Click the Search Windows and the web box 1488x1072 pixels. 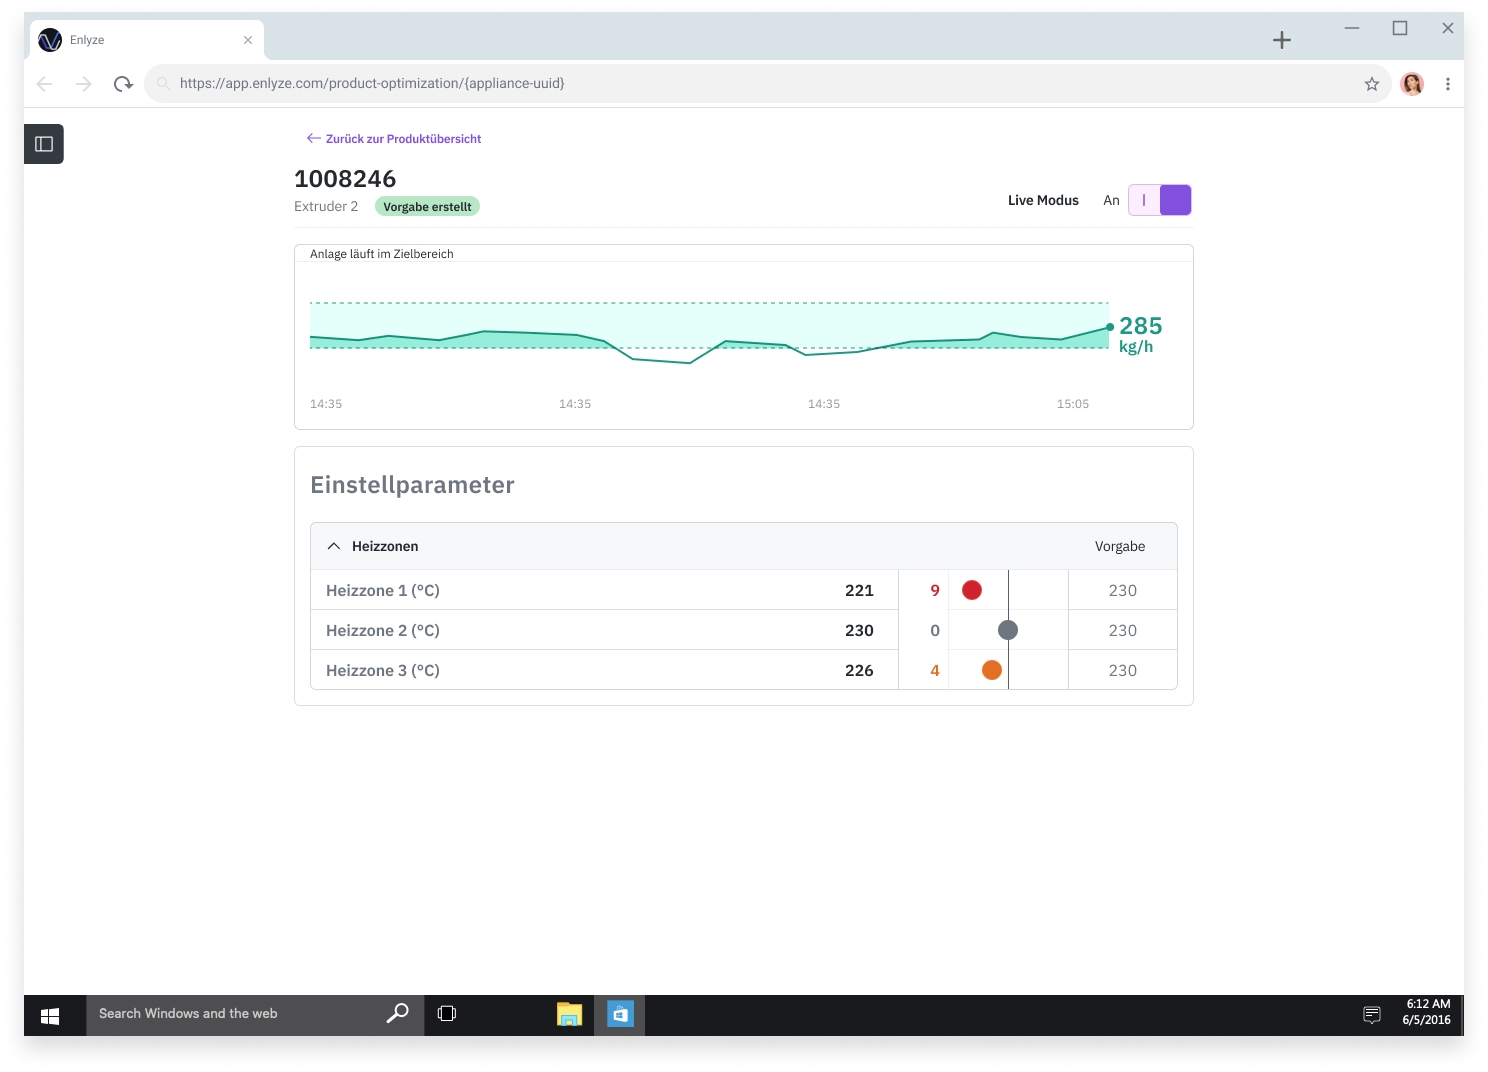click(x=240, y=1014)
